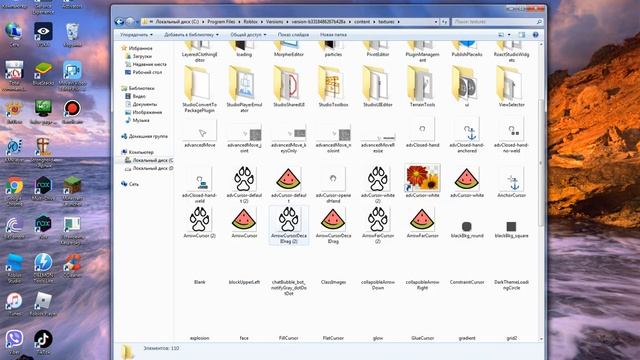Click the TikTok desktop icon
640x360 pixels.
click(x=43, y=342)
